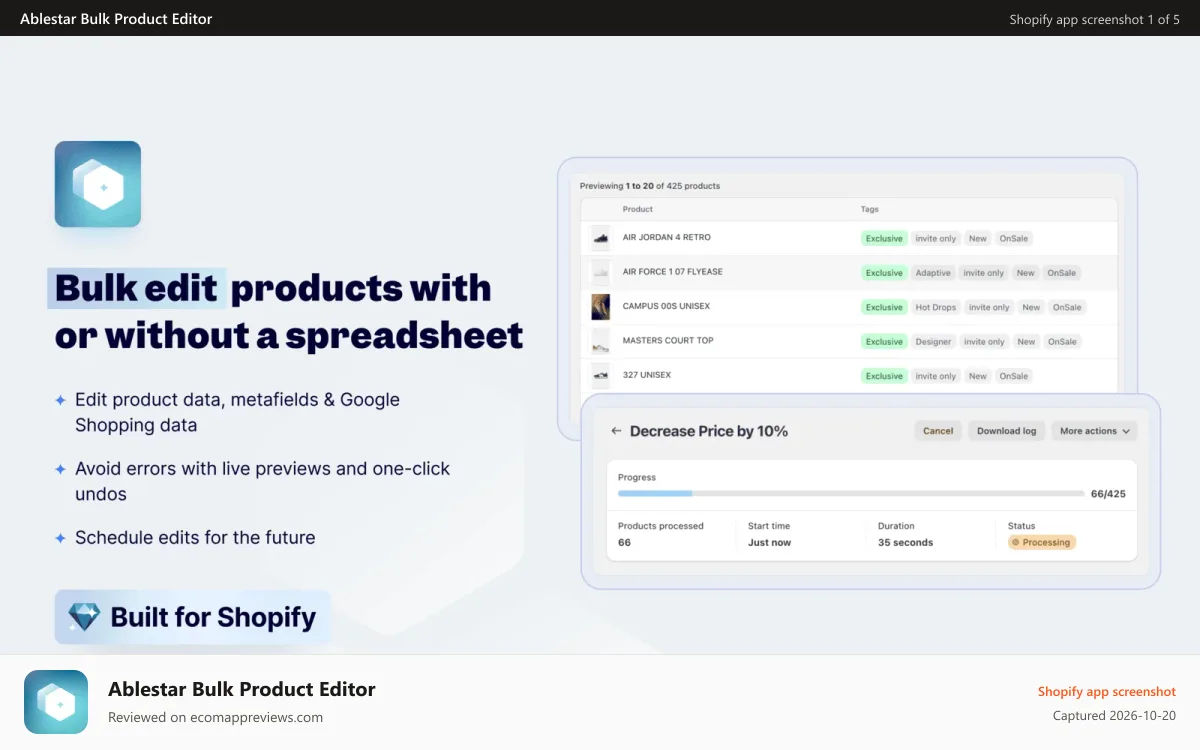The width and height of the screenshot is (1200, 750).
Task: Click the Shopify app screenshot orange label
Action: coord(1107,692)
